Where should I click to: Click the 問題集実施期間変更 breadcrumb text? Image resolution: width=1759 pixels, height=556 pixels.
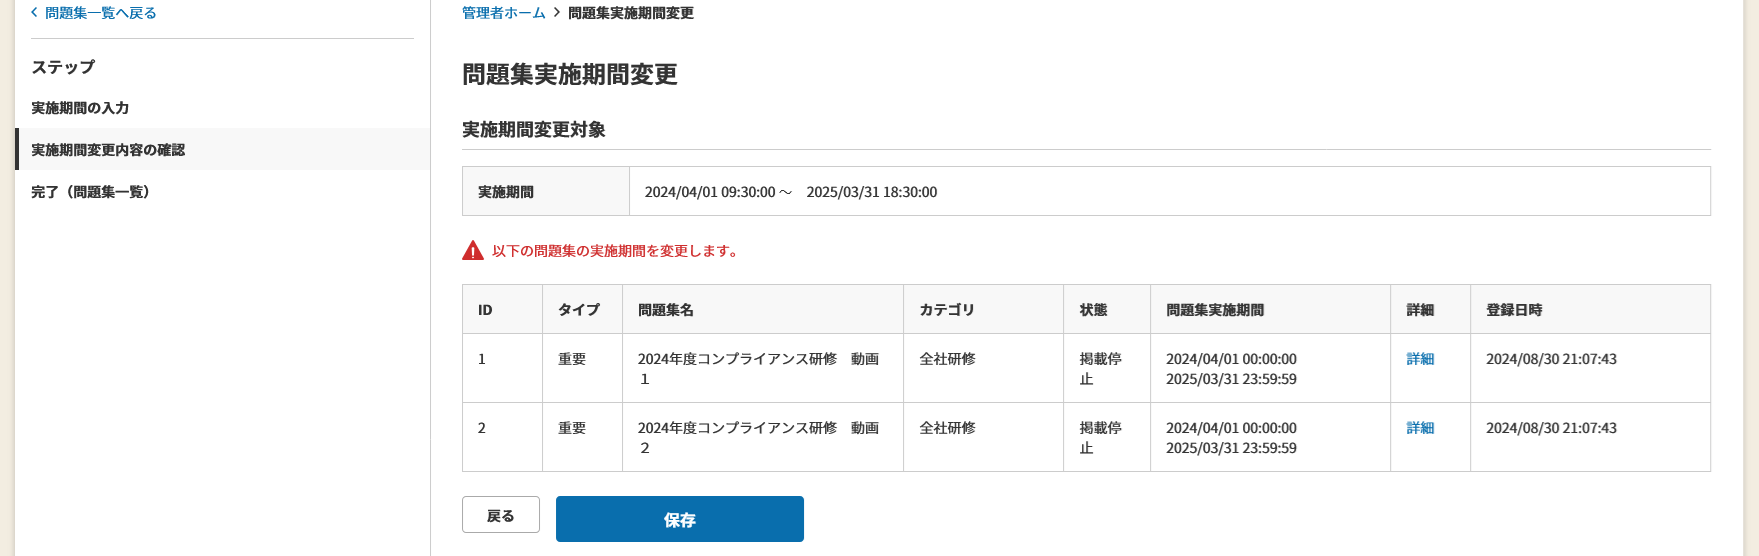(631, 13)
